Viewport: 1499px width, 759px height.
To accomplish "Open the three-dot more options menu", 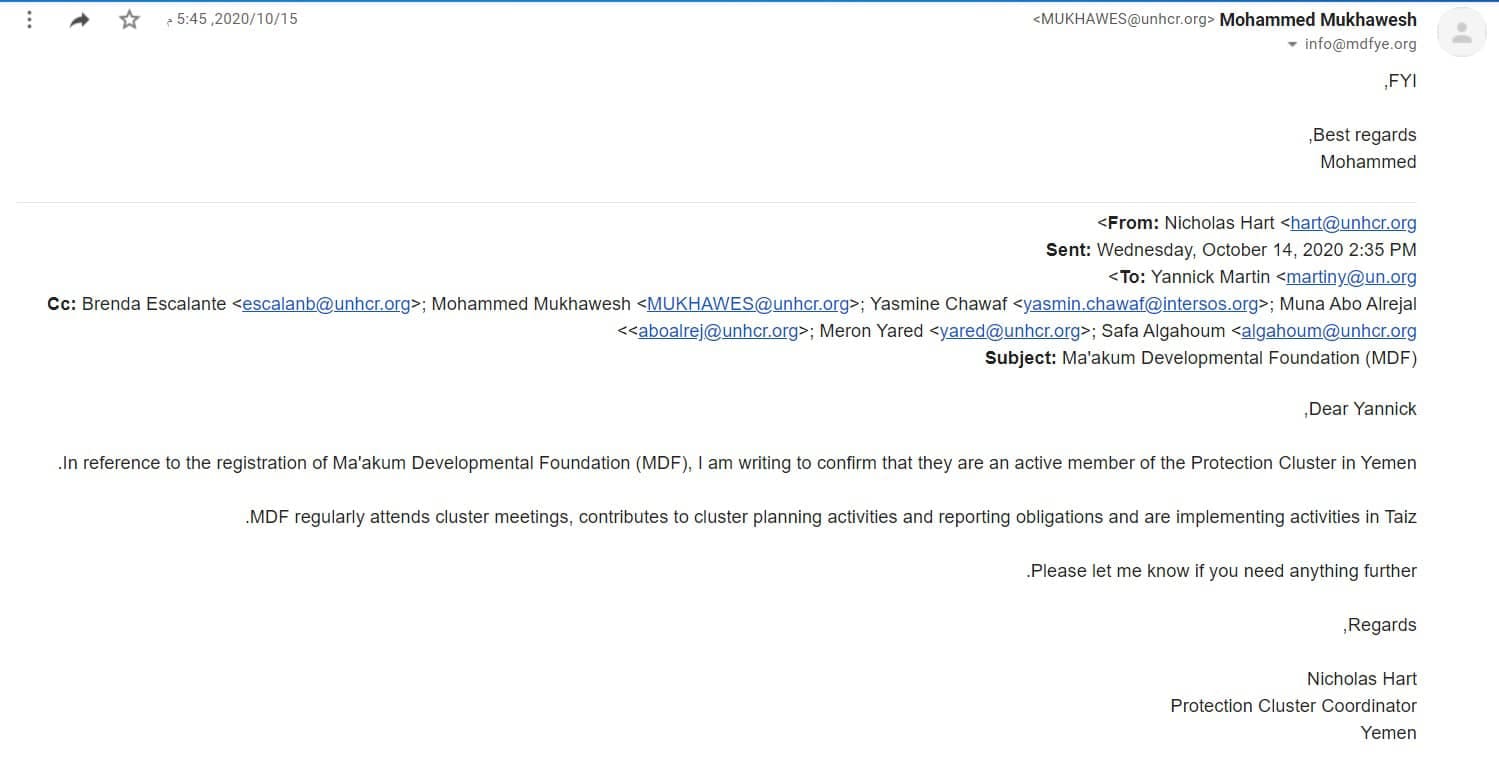I will 29,19.
